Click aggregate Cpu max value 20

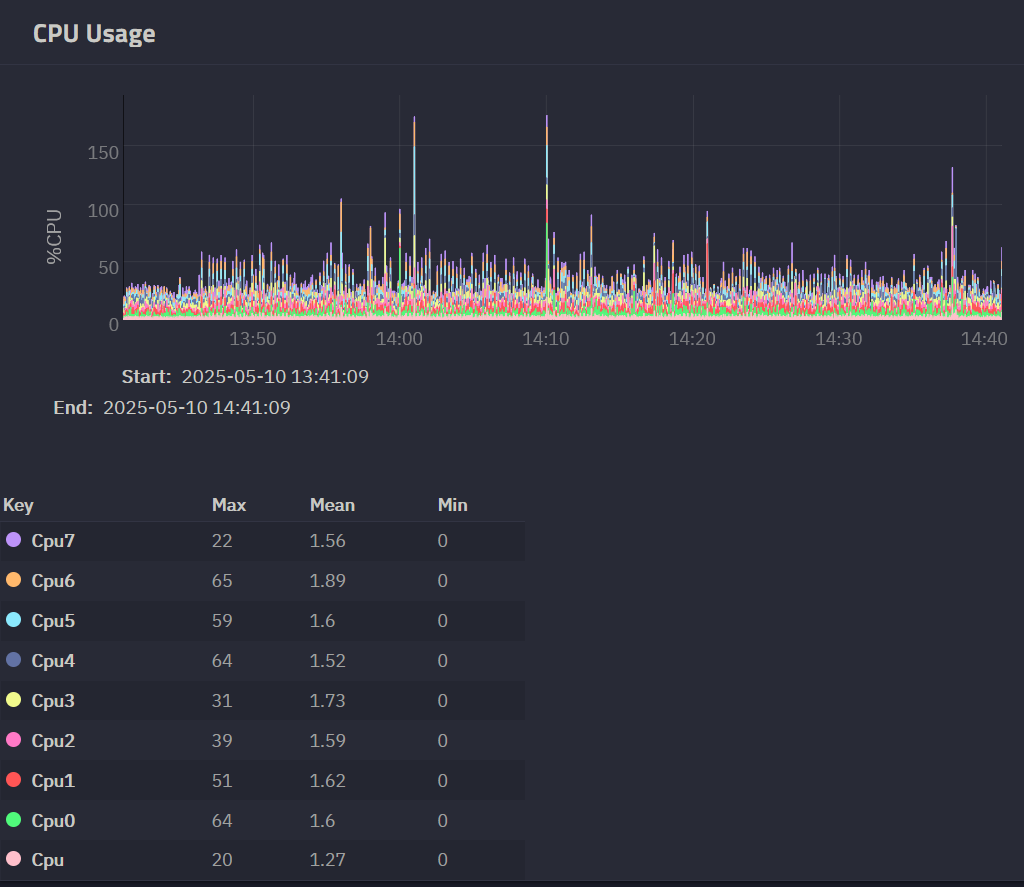click(x=222, y=860)
